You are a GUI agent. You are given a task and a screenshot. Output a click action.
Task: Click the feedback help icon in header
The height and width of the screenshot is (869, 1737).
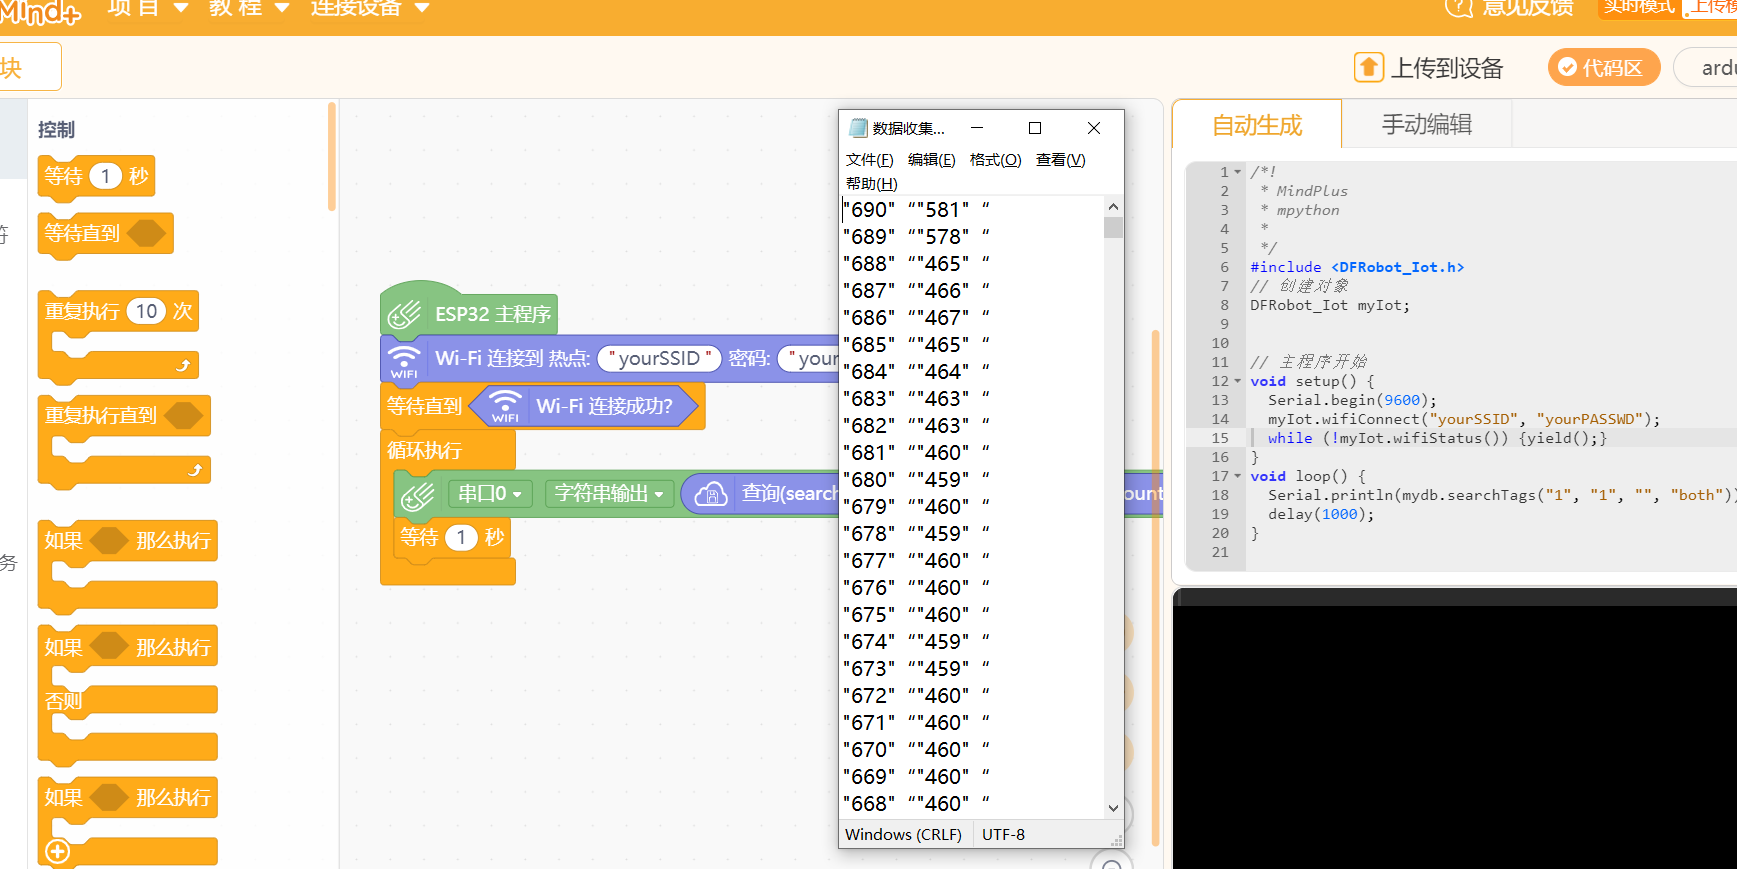[x=1459, y=8]
